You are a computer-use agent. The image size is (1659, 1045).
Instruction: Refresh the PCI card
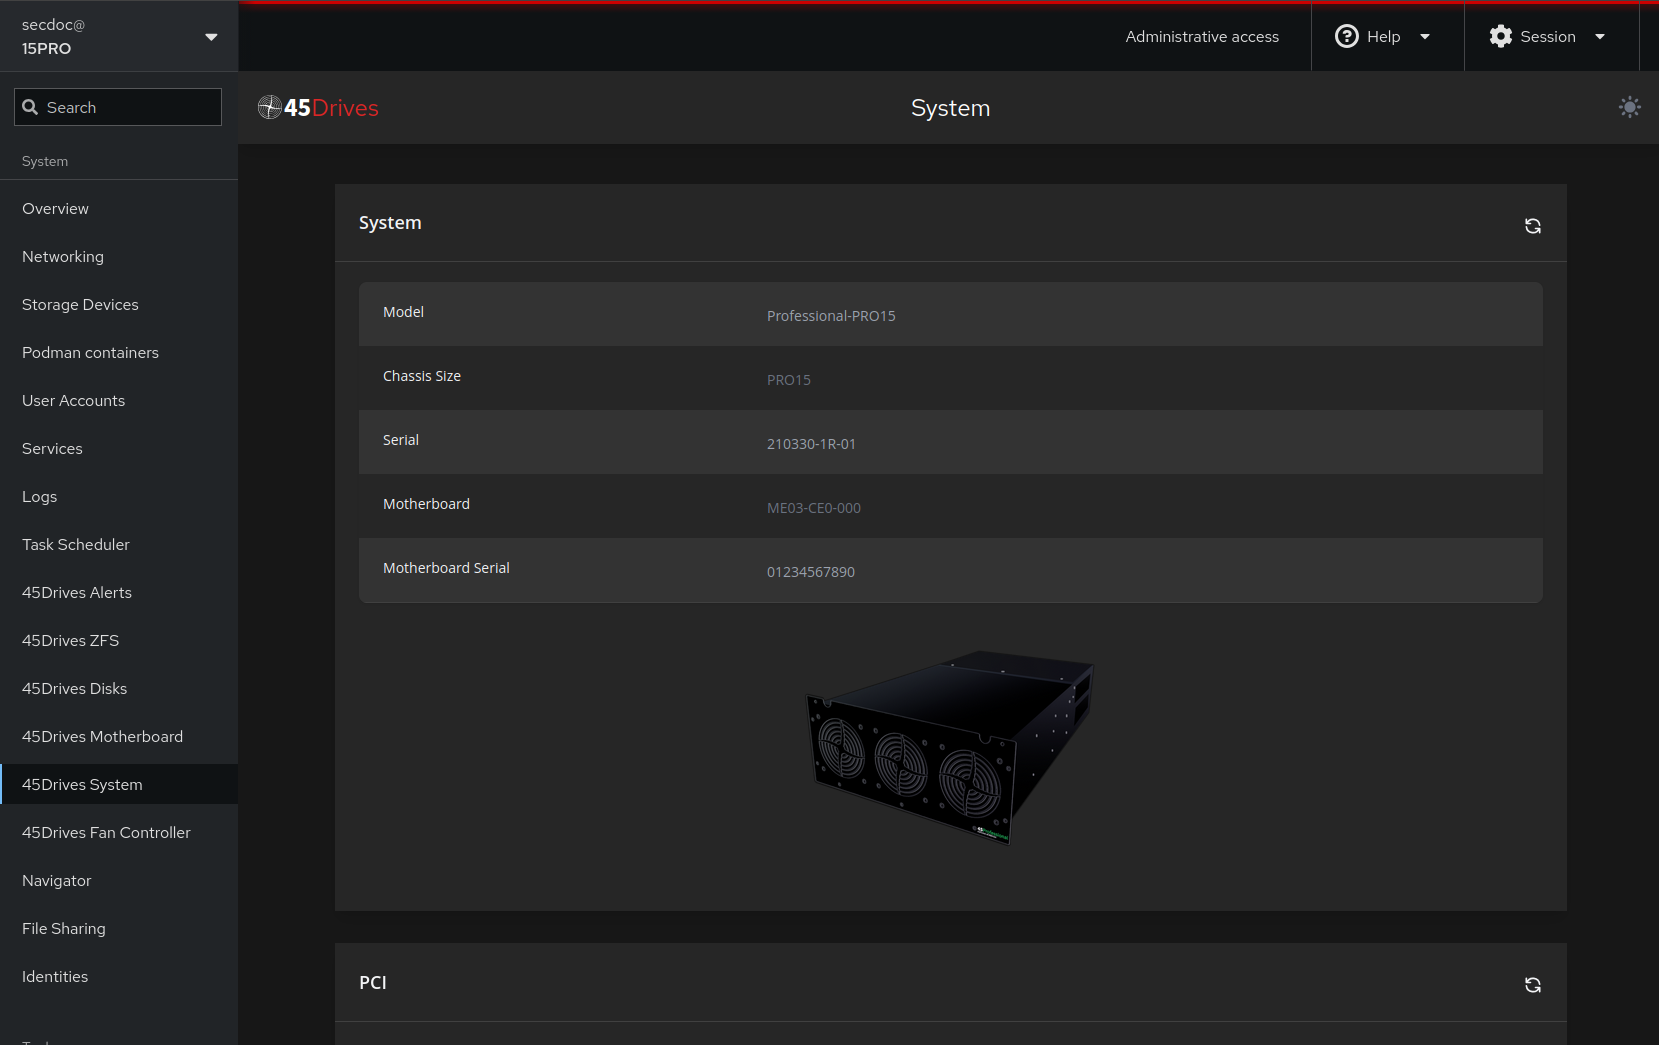pyautogui.click(x=1532, y=985)
